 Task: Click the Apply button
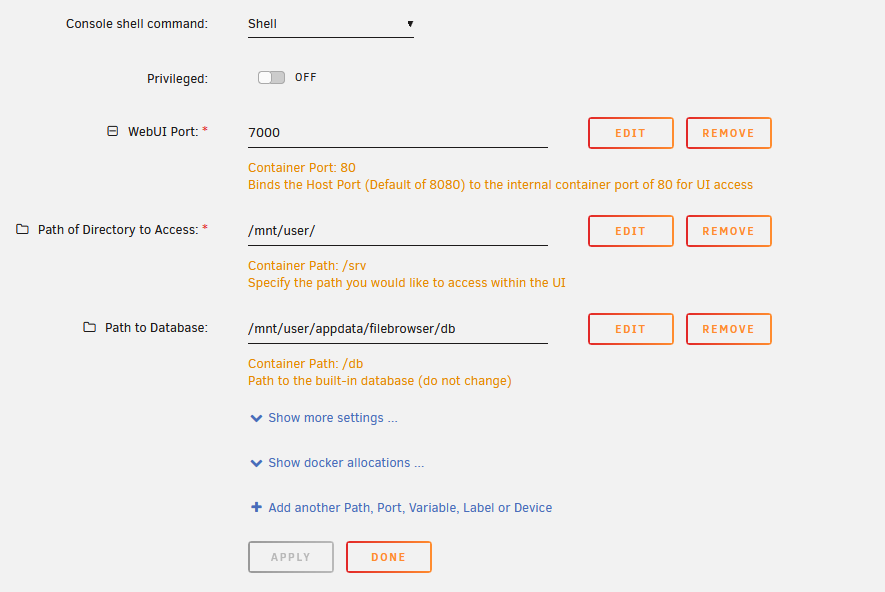click(291, 557)
